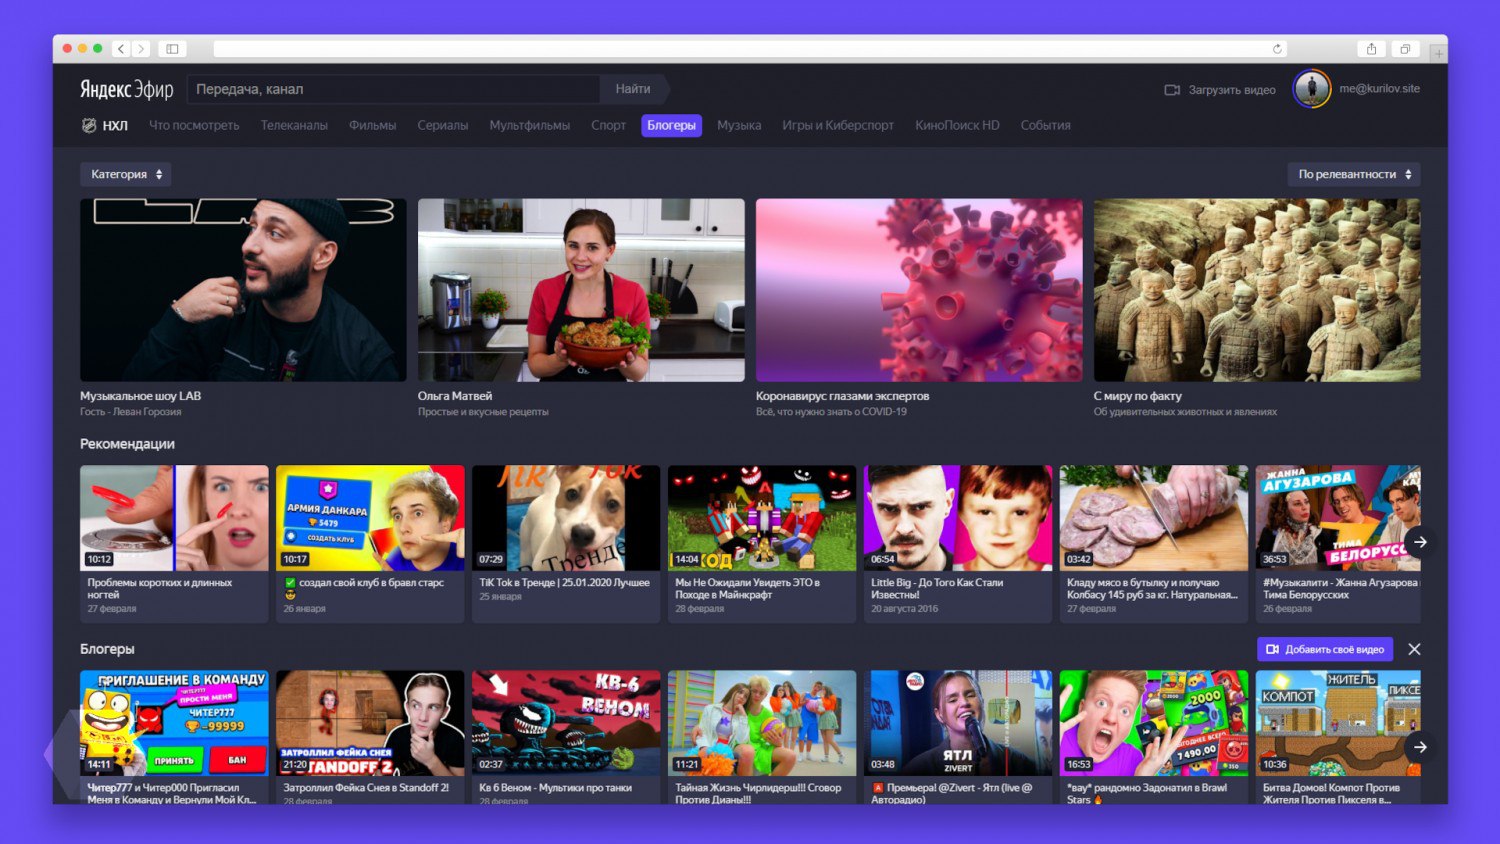Image resolution: width=1500 pixels, height=844 pixels.
Task: Click Добавить своё видео button
Action: [x=1325, y=649]
